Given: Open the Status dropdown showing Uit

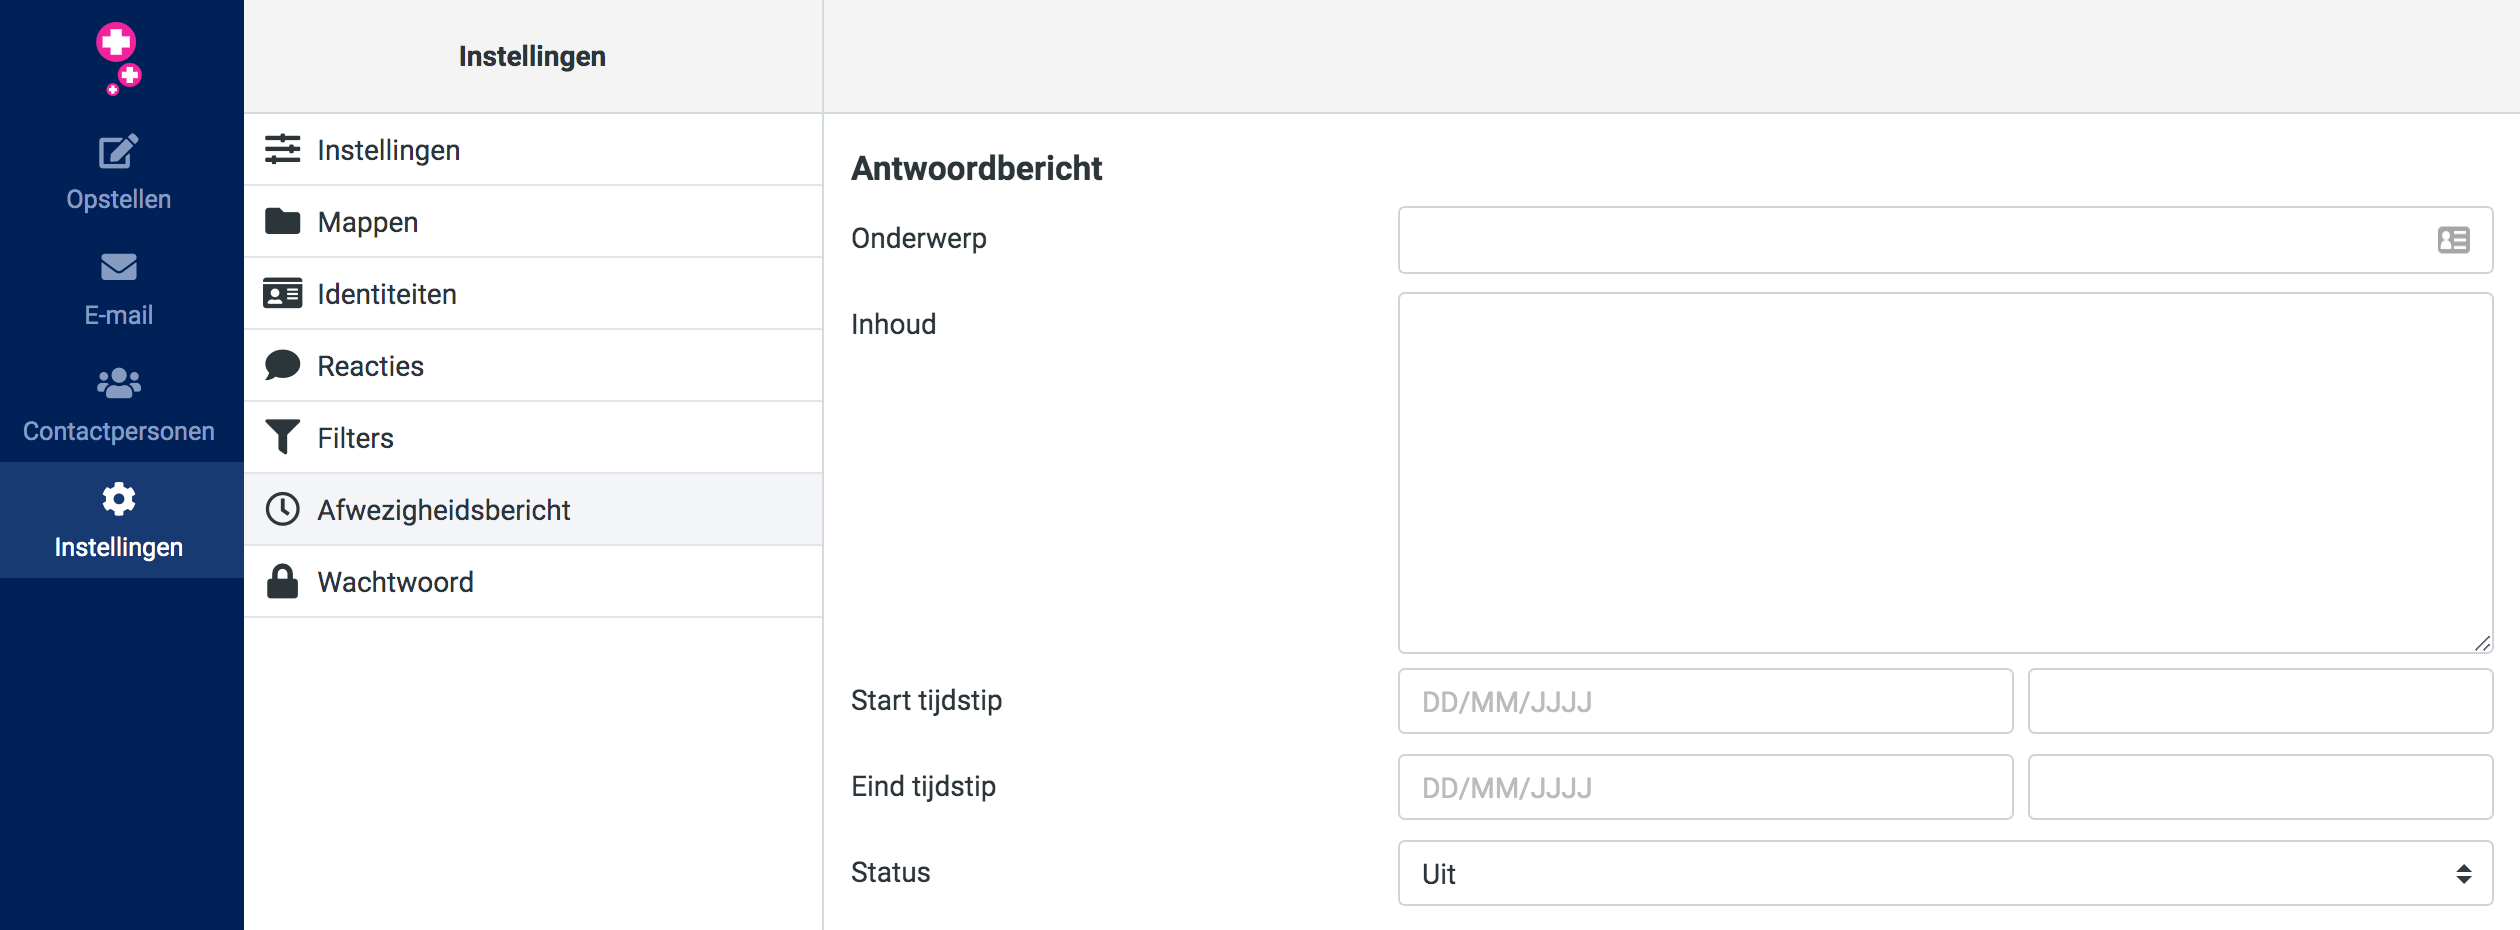Looking at the screenshot, I should pos(1945,873).
